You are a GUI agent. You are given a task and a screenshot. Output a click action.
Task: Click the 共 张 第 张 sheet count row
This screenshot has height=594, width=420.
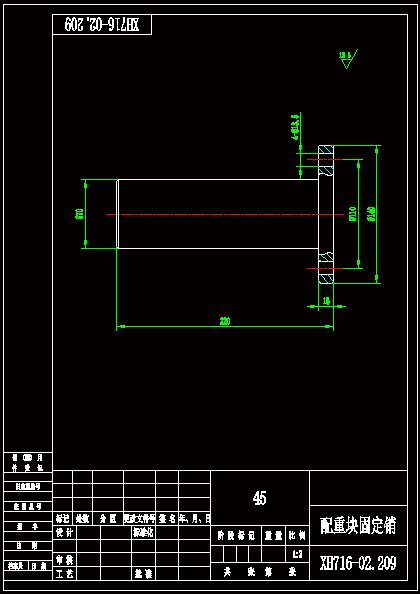click(260, 572)
